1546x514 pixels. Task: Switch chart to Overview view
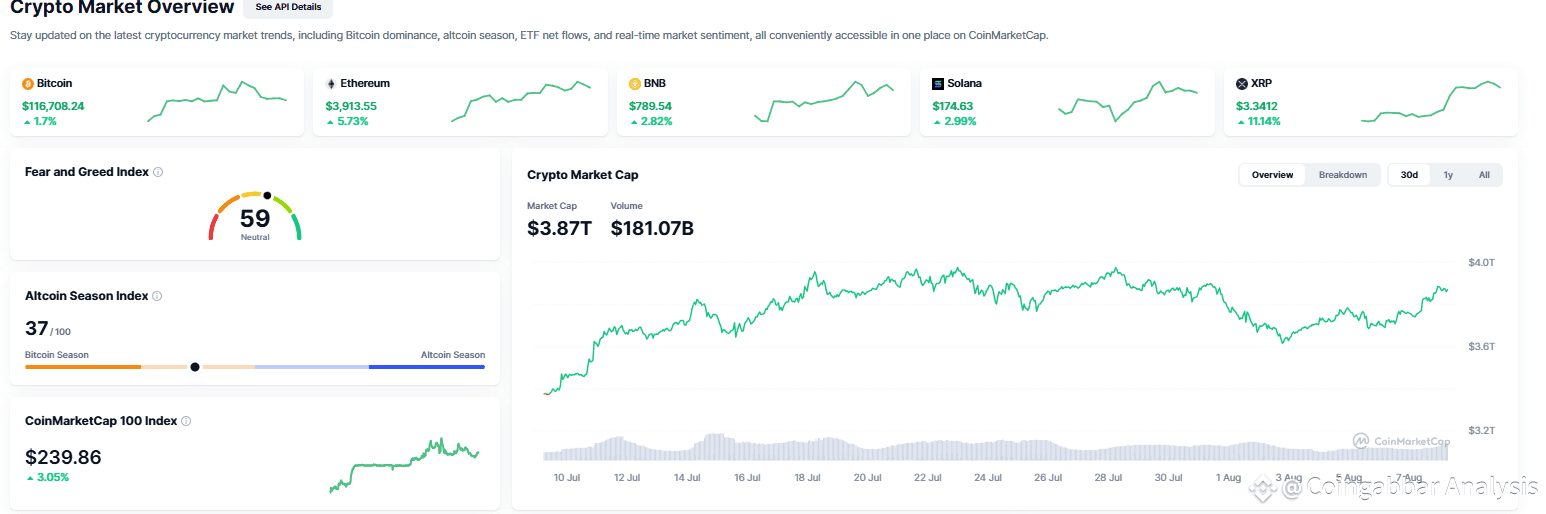pos(1272,175)
